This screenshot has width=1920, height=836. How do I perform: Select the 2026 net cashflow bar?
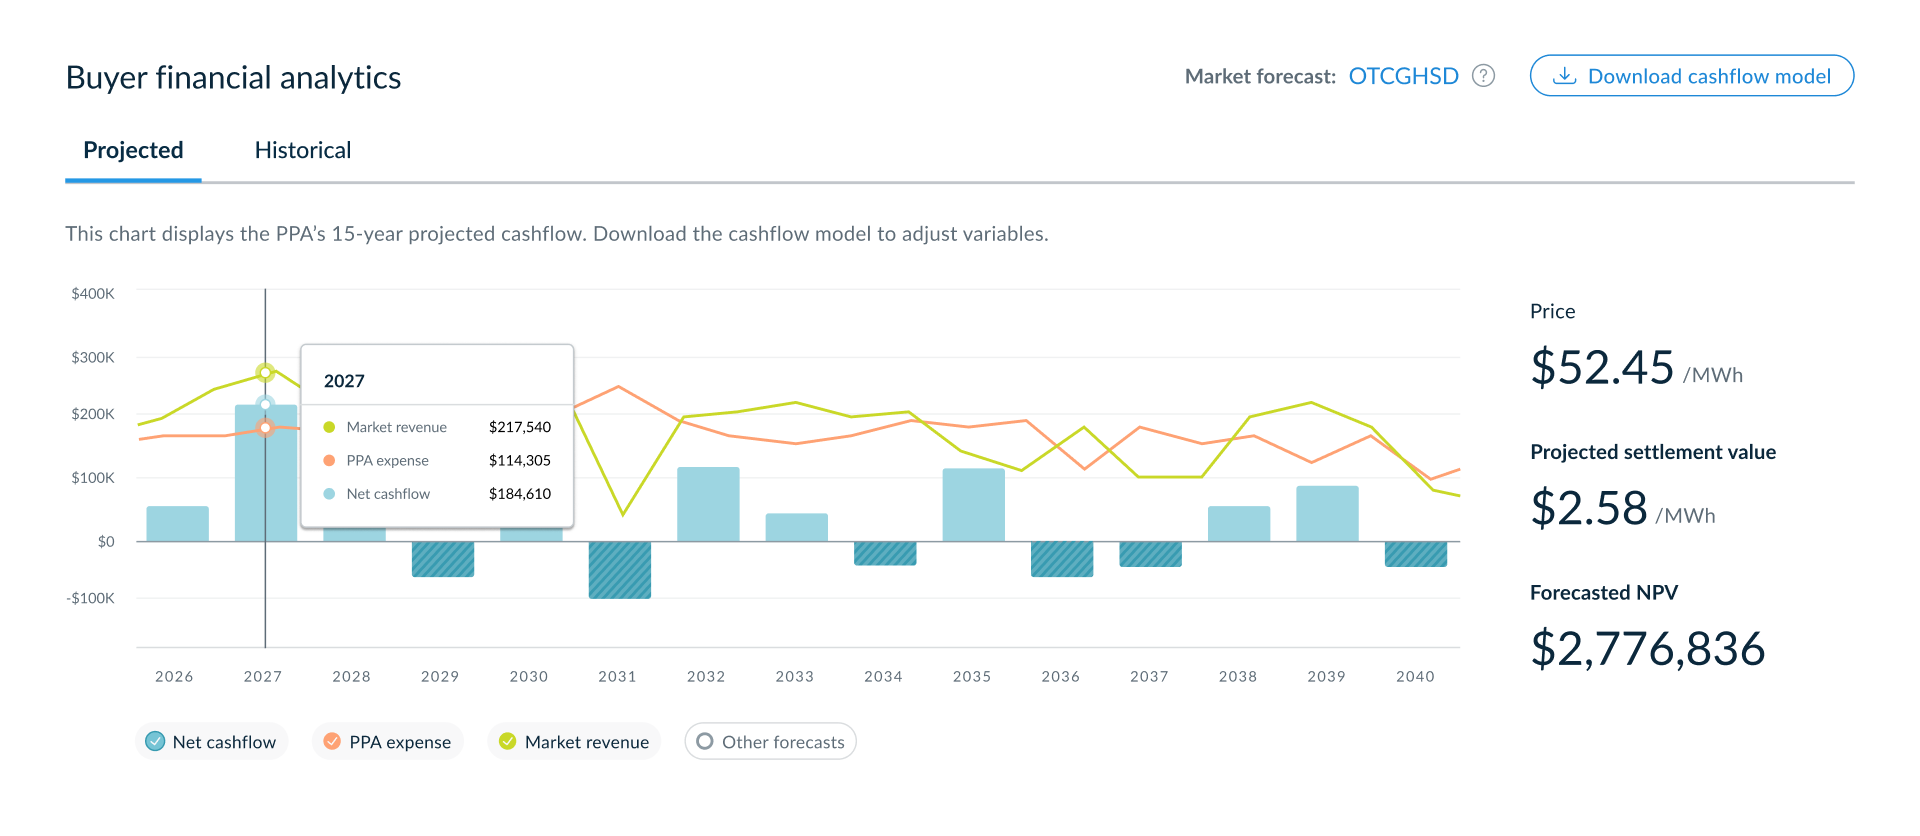coord(178,524)
